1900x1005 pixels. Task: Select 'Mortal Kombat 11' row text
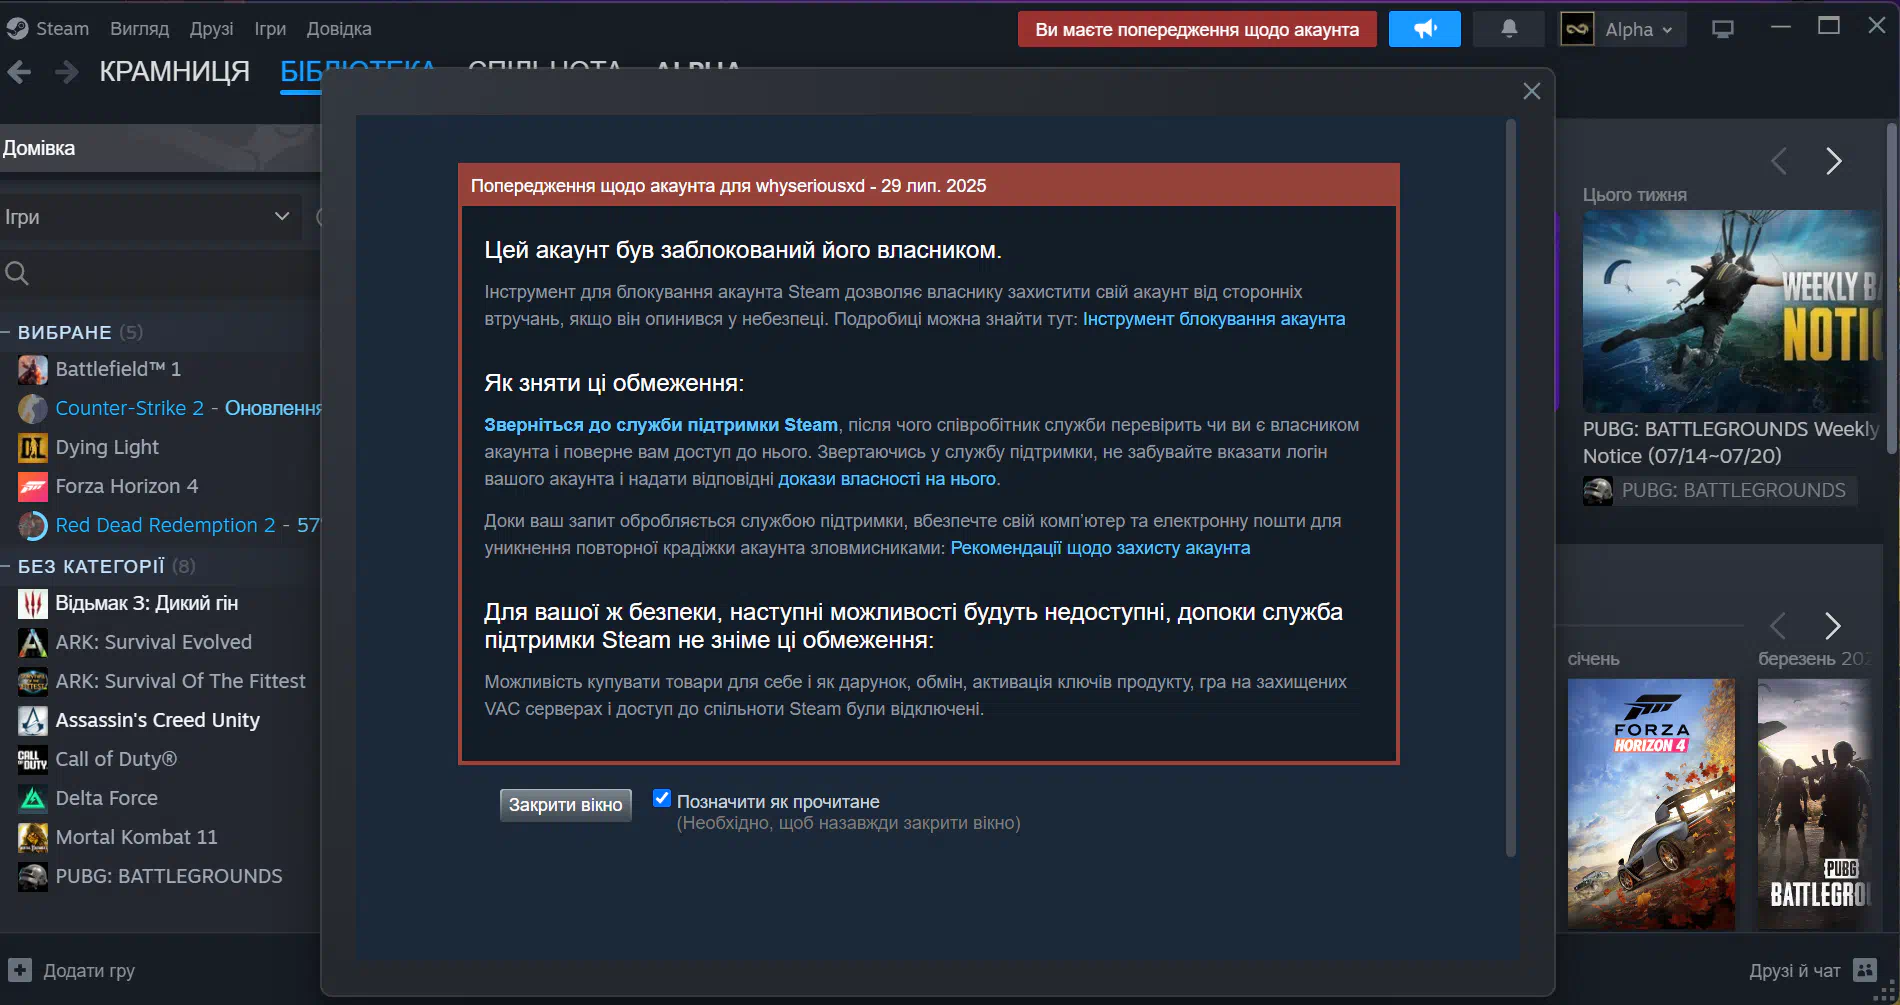pos(136,838)
